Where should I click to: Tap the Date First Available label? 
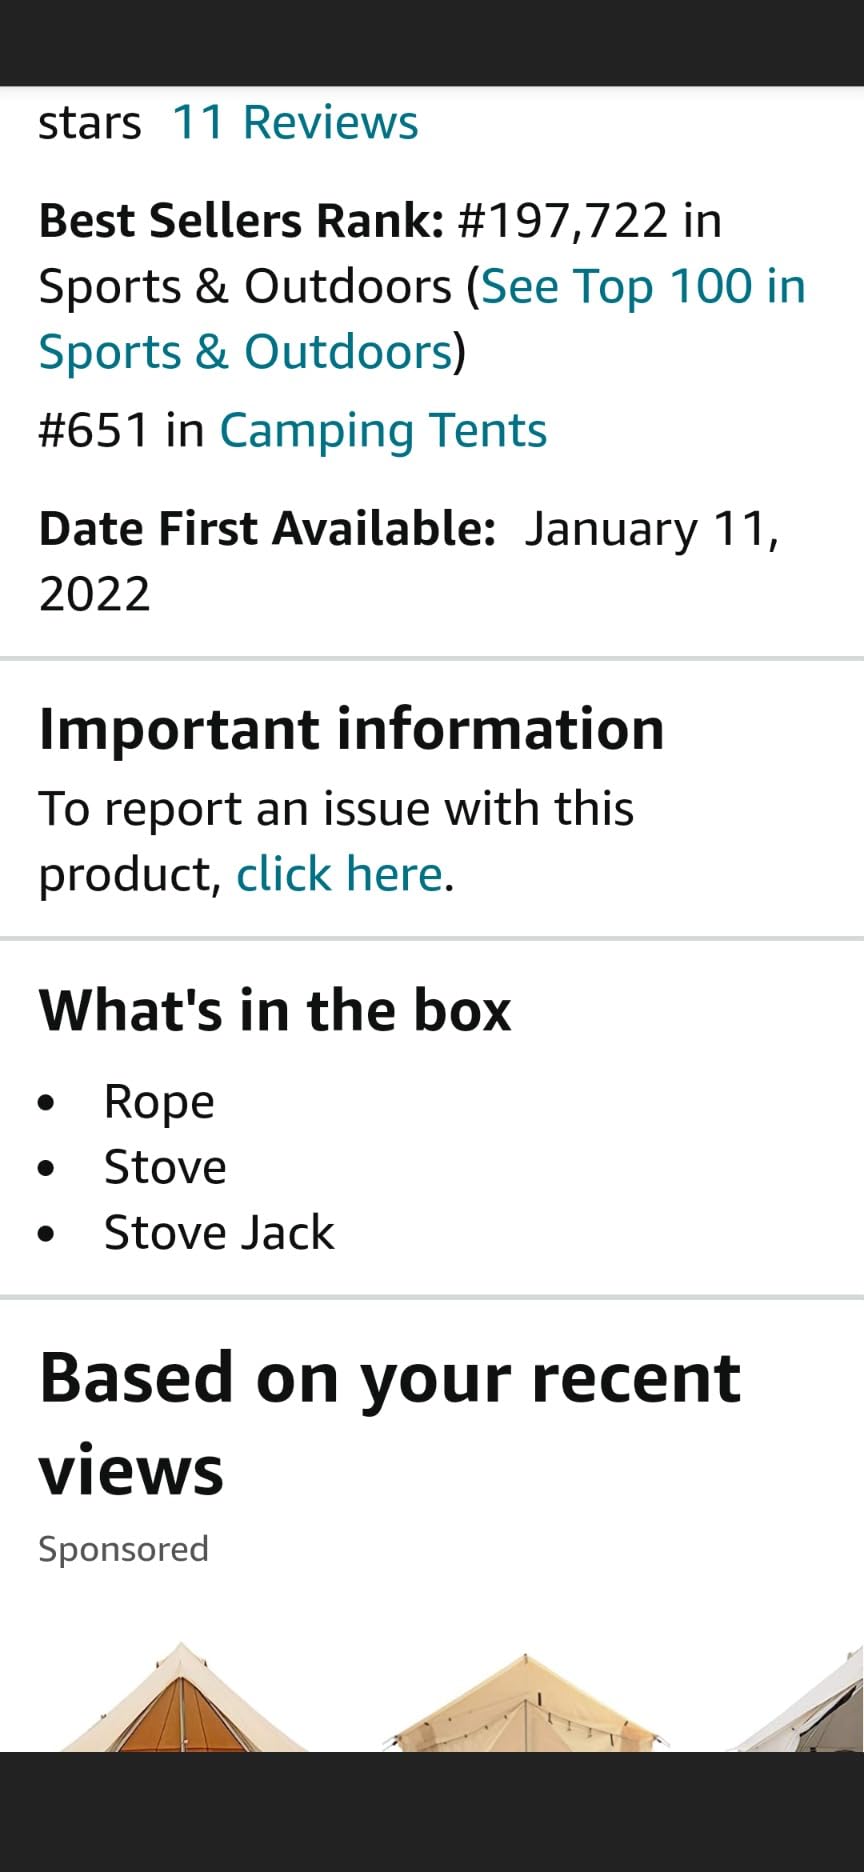click(267, 529)
